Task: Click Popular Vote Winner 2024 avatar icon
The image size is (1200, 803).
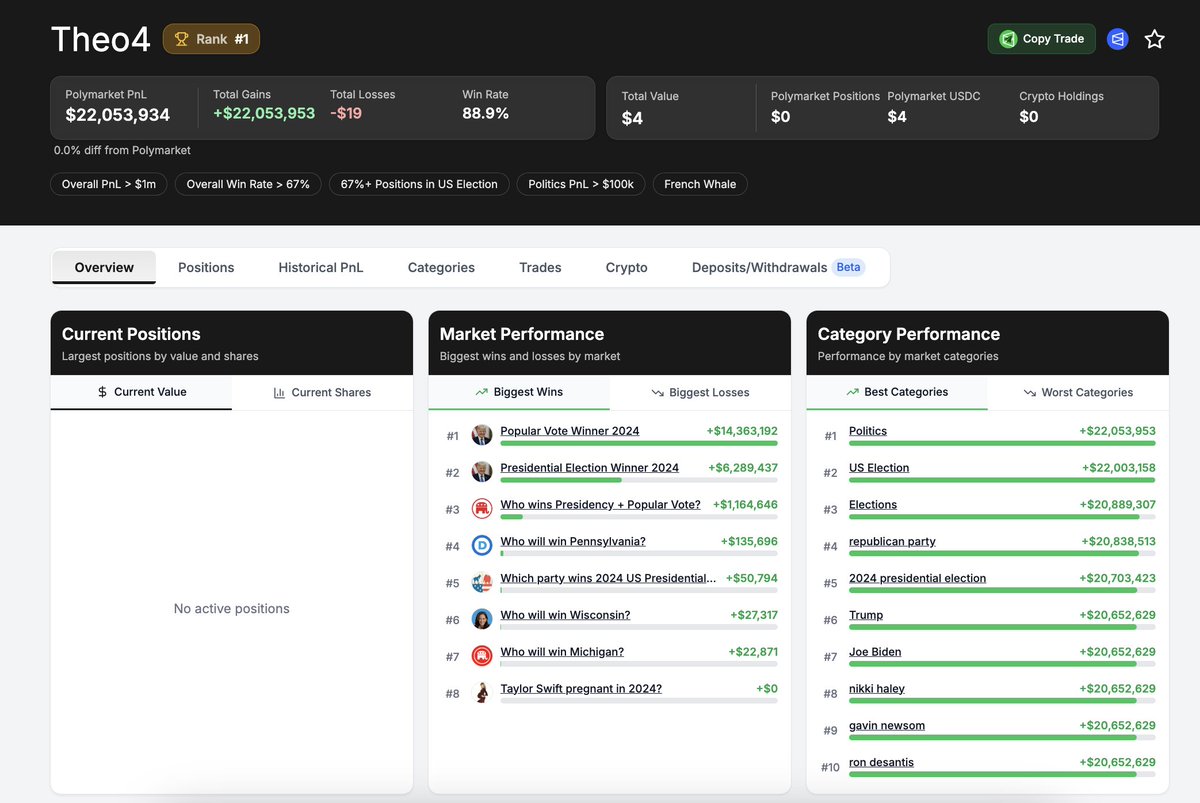Action: pos(482,435)
